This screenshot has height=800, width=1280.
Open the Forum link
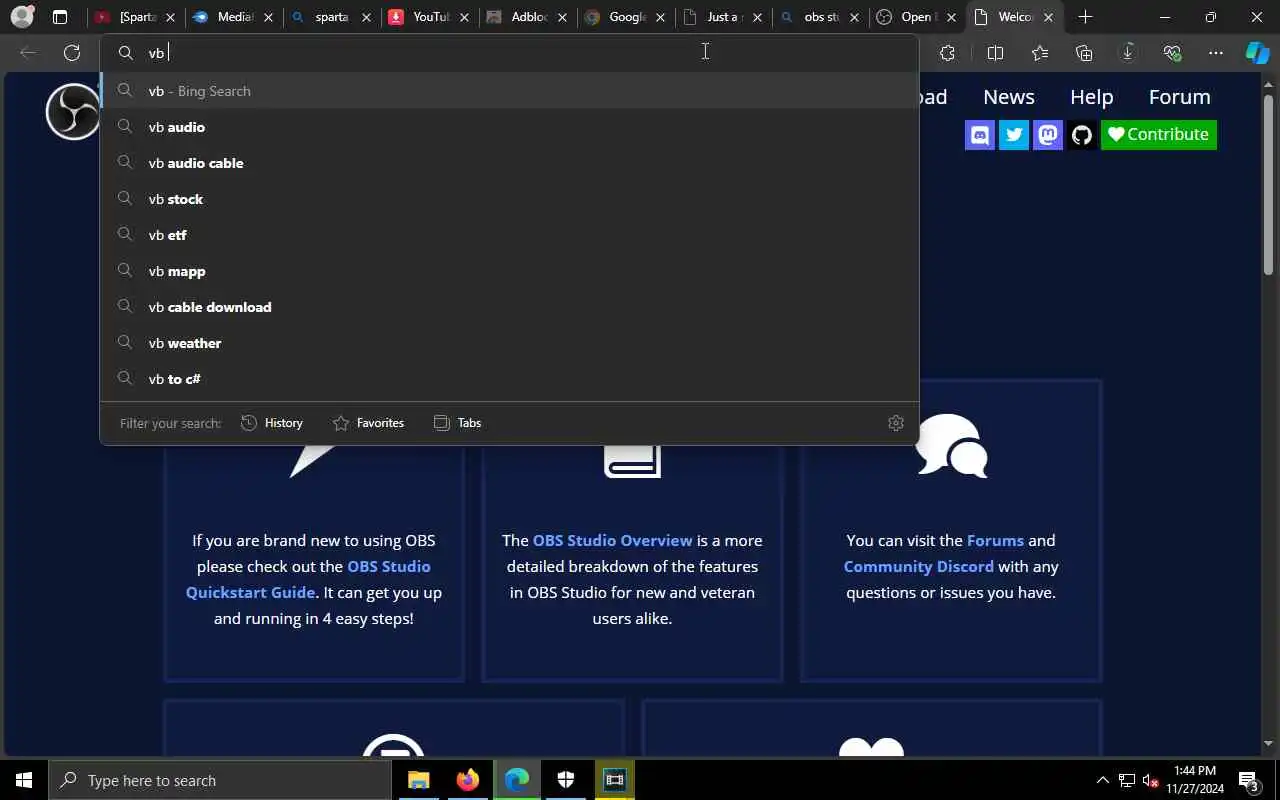(1179, 97)
